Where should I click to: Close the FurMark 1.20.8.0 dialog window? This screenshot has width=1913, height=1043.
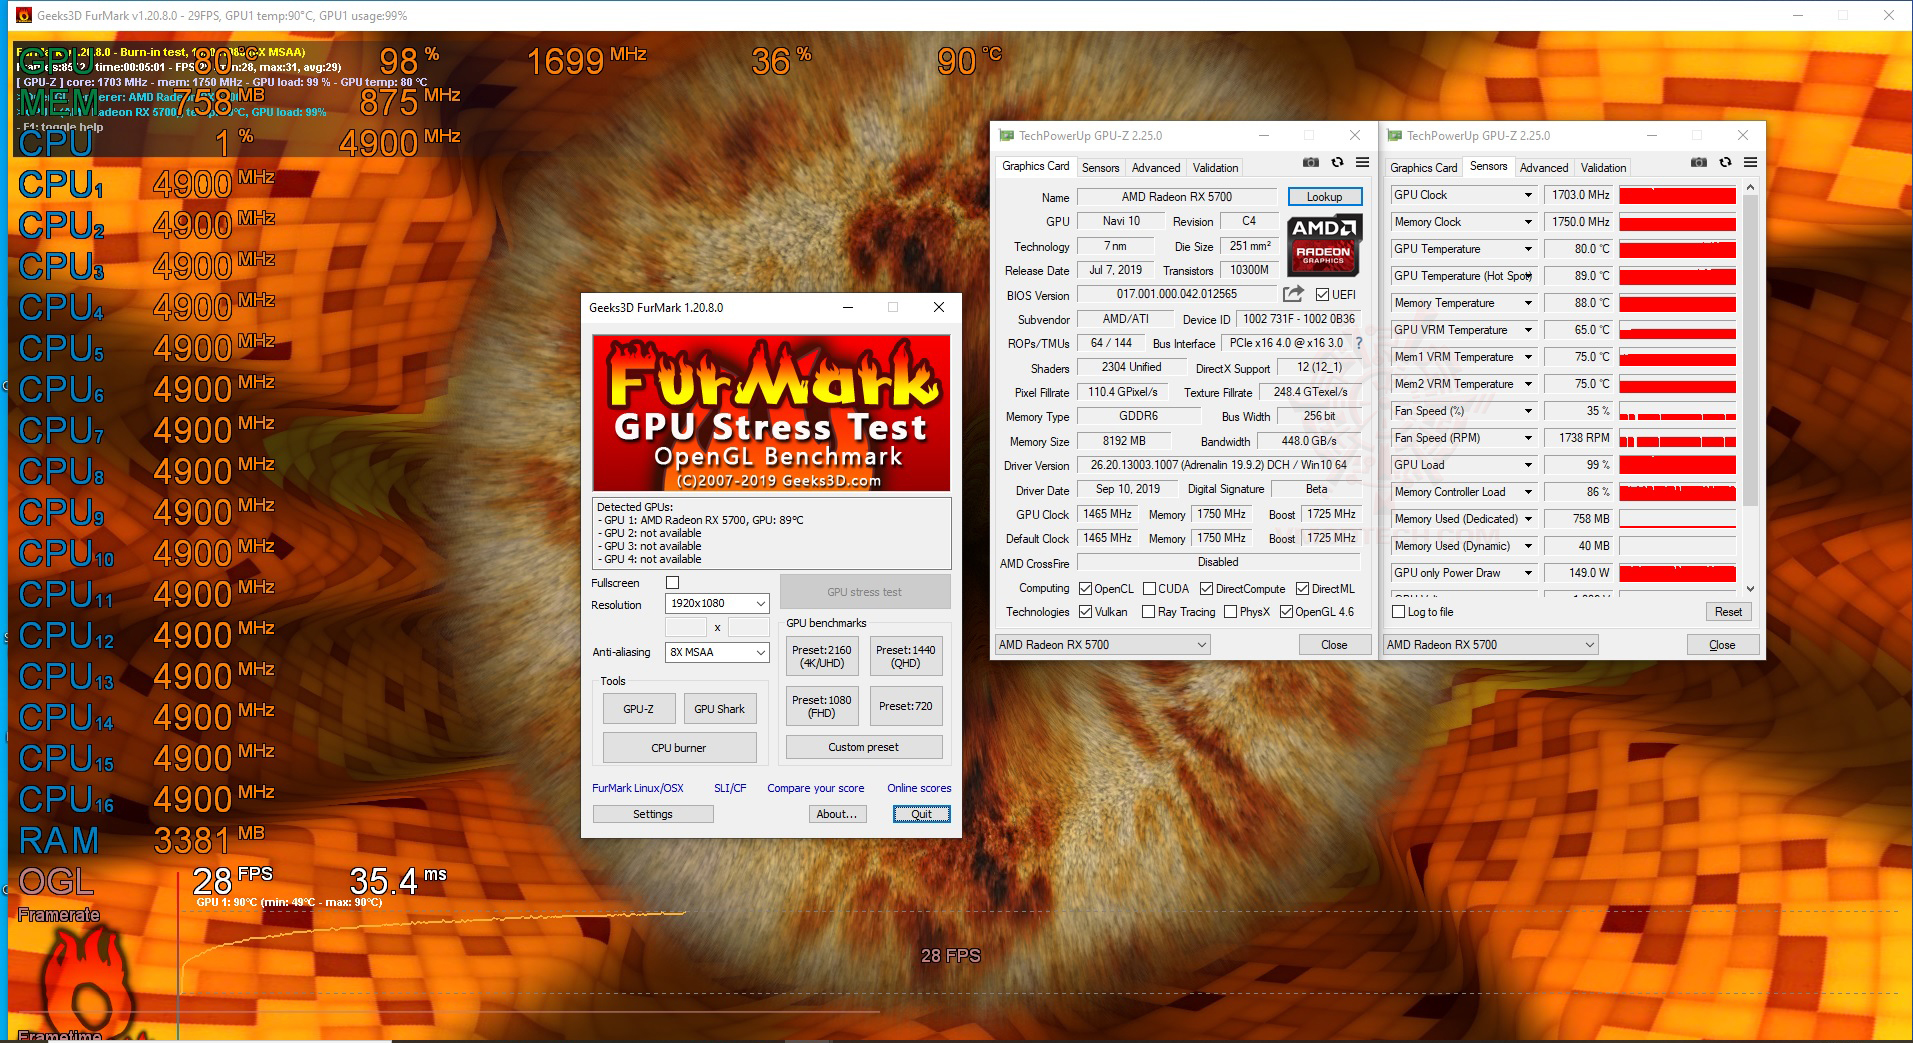[938, 307]
